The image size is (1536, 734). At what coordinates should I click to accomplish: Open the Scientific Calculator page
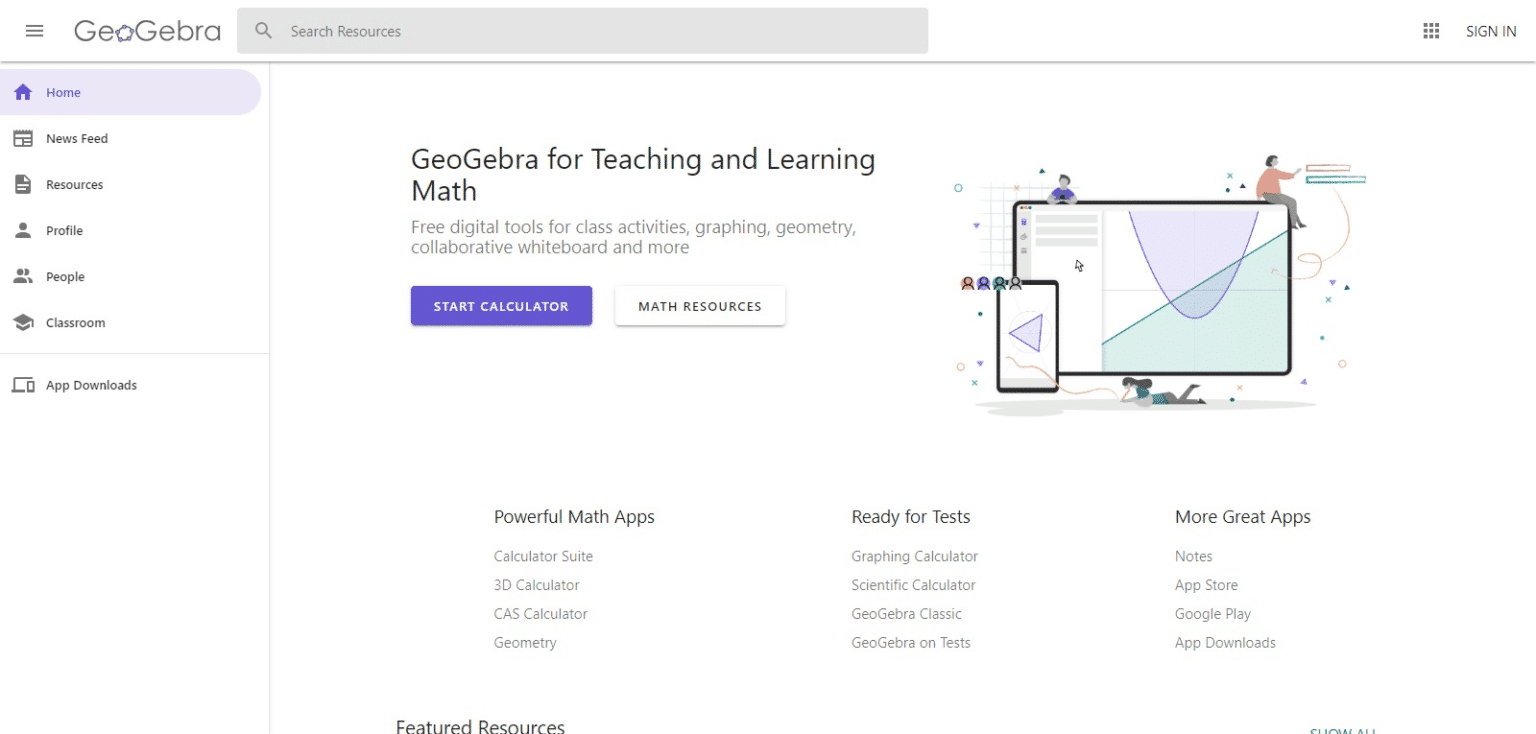[x=913, y=585]
